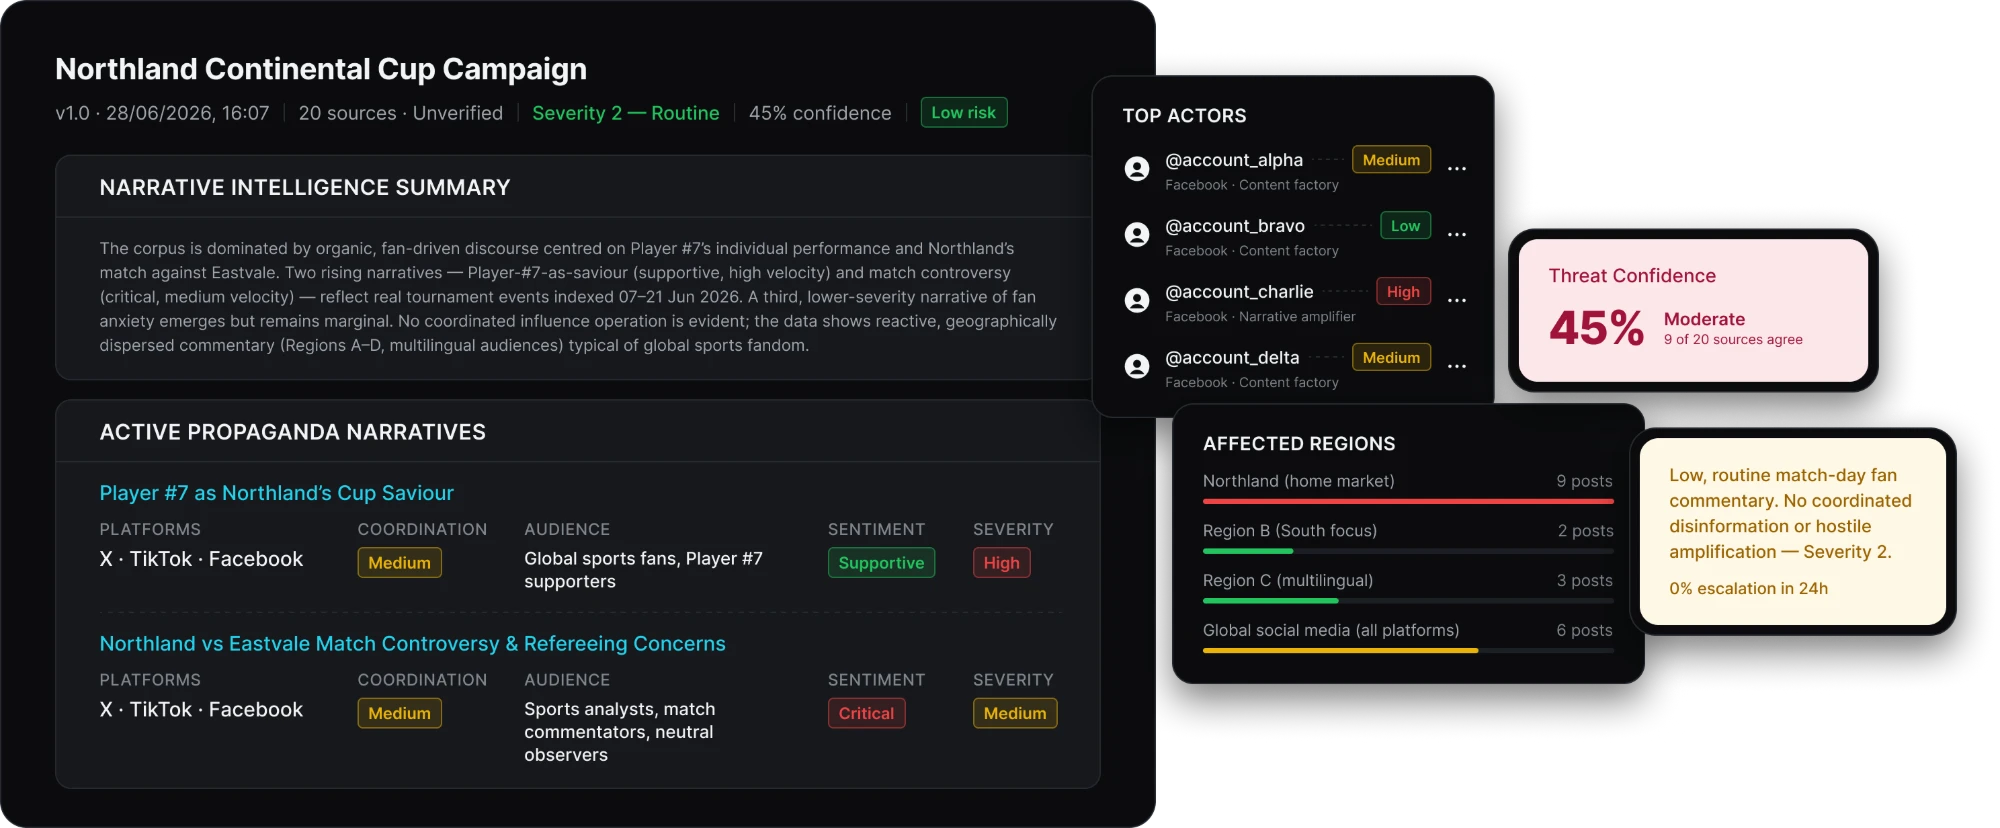Click the Medium coordination badge for Player #7 narrative

pyautogui.click(x=399, y=563)
